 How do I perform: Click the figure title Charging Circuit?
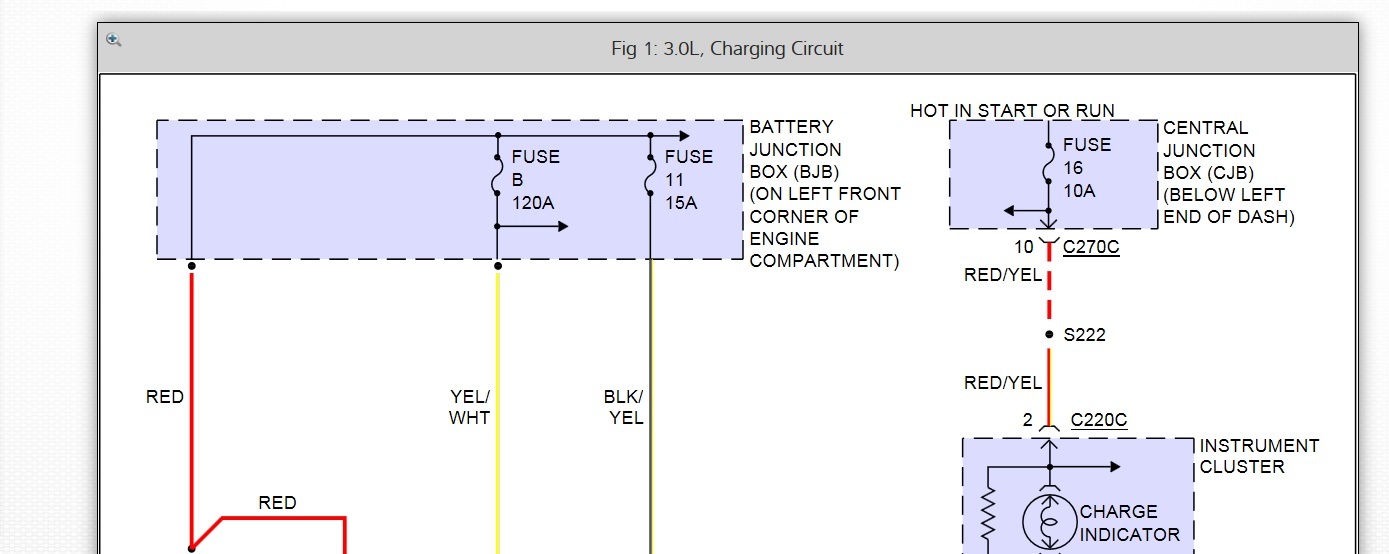tap(727, 48)
